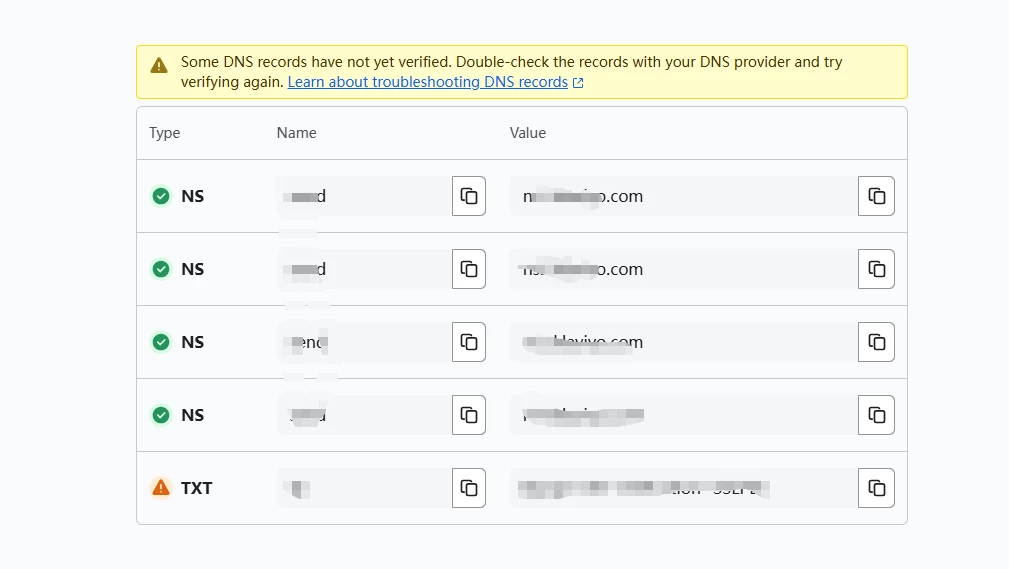Screen dimensions: 1009x569
Task: Click the yellow banner warning triangle
Action: (x=159, y=65)
